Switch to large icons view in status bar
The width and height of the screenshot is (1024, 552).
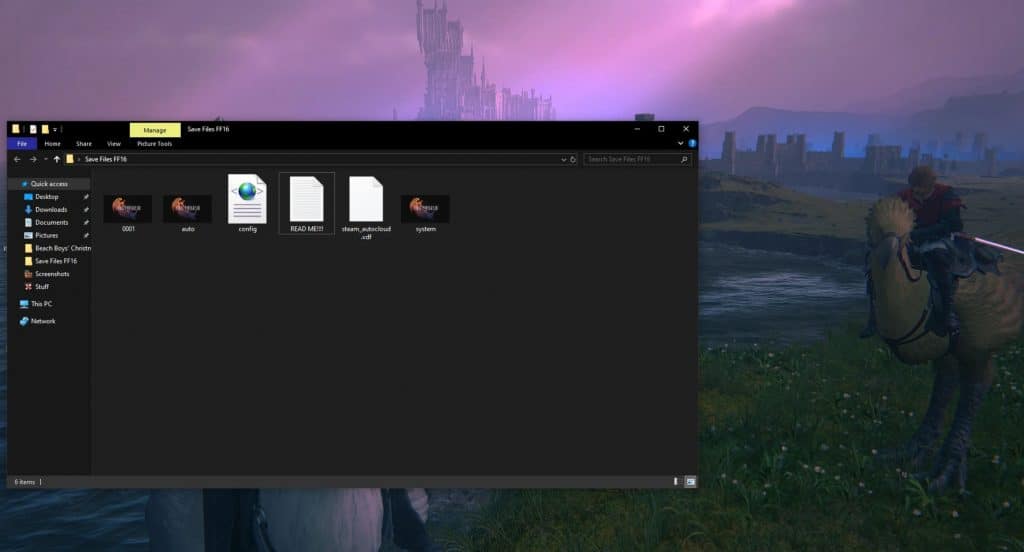[x=690, y=482]
